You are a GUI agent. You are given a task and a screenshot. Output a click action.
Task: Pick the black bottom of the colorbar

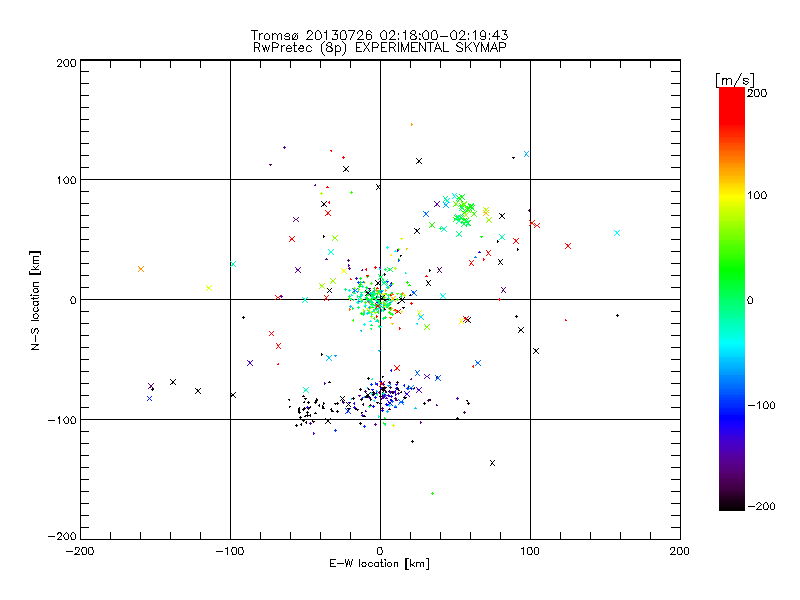732,503
